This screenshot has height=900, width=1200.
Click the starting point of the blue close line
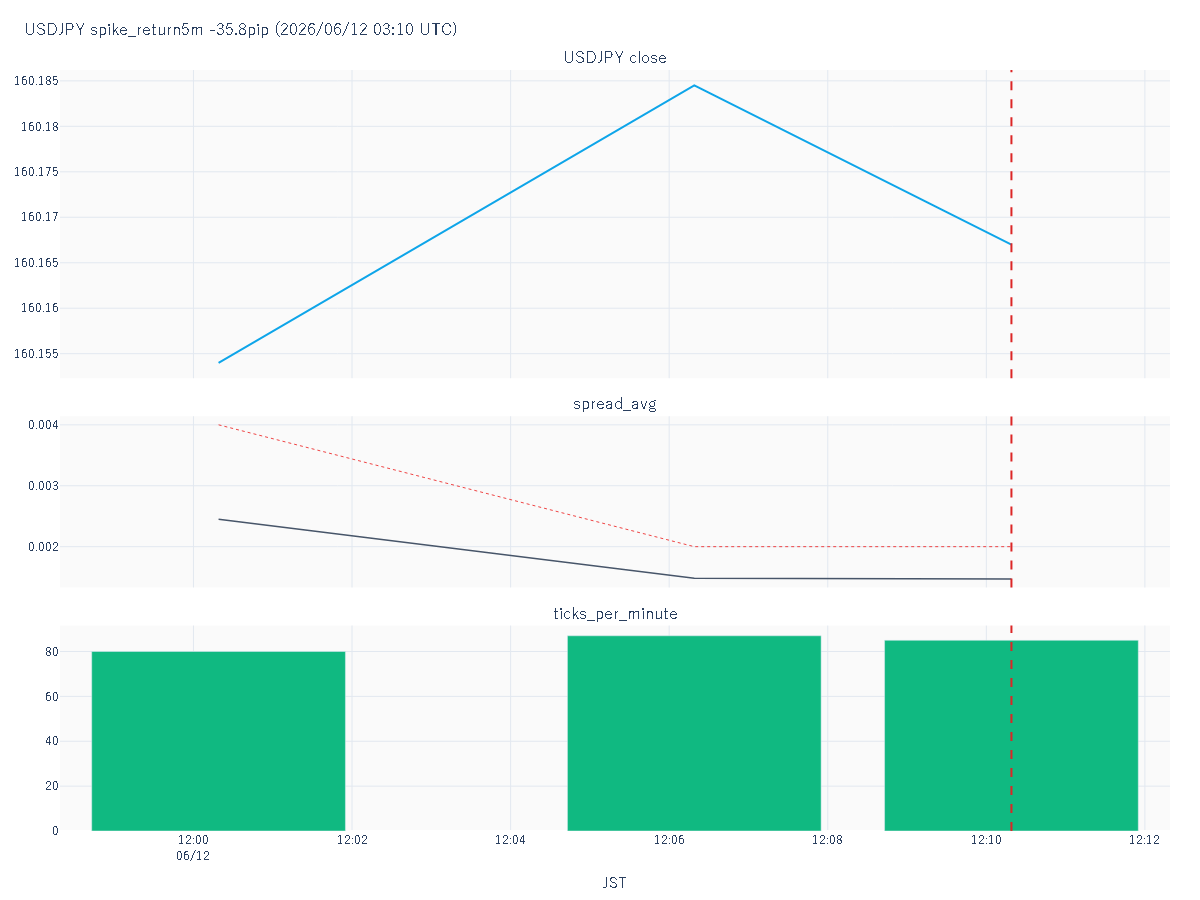219,362
